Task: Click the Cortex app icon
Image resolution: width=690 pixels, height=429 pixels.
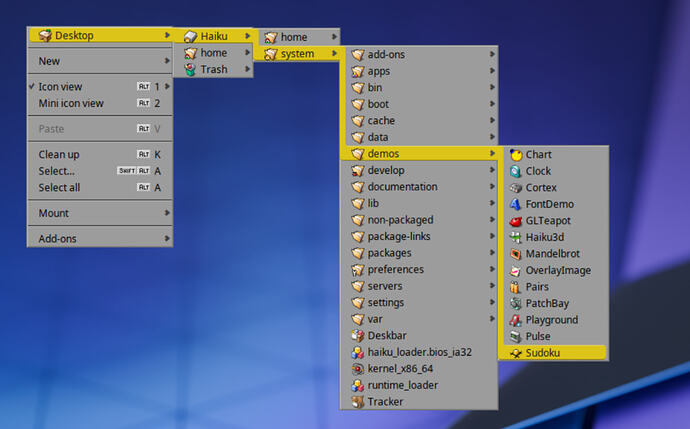Action: pyautogui.click(x=515, y=188)
